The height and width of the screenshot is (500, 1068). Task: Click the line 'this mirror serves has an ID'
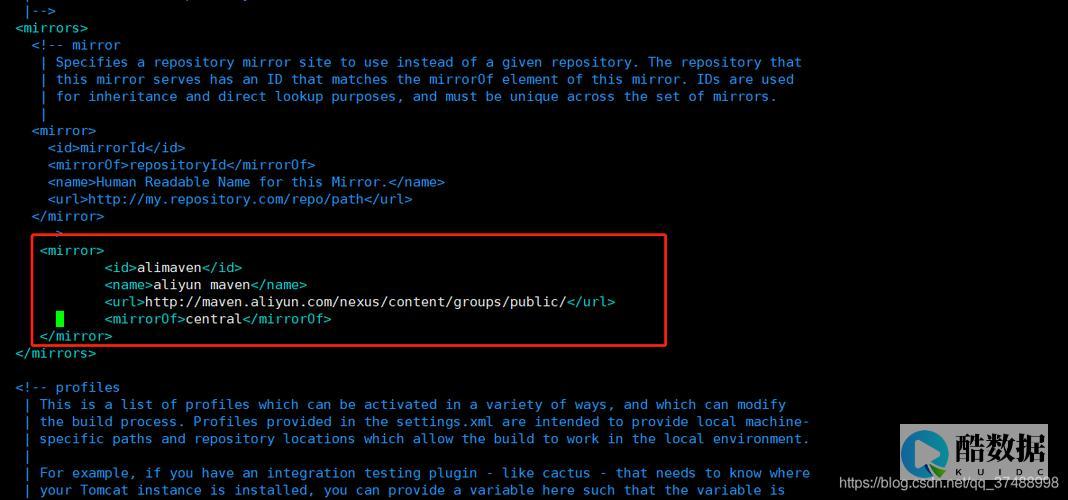click(x=424, y=79)
